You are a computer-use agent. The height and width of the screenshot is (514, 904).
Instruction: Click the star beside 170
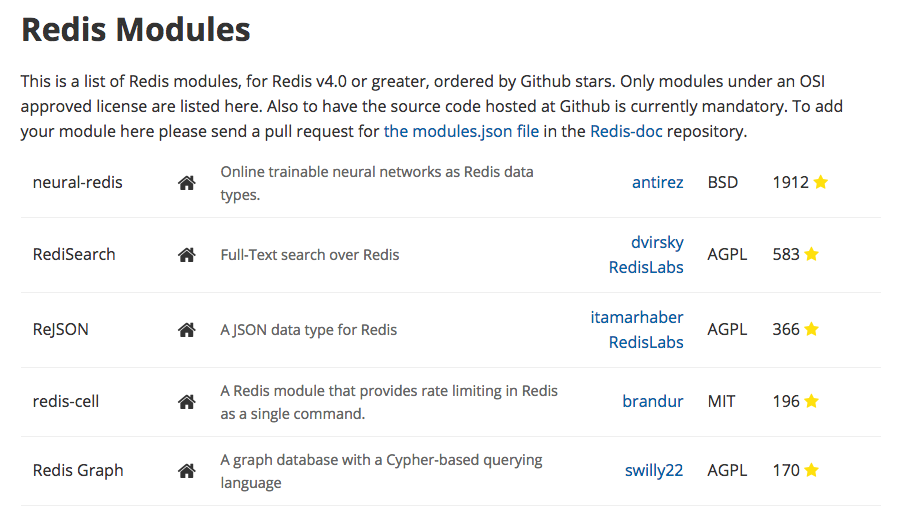point(811,470)
